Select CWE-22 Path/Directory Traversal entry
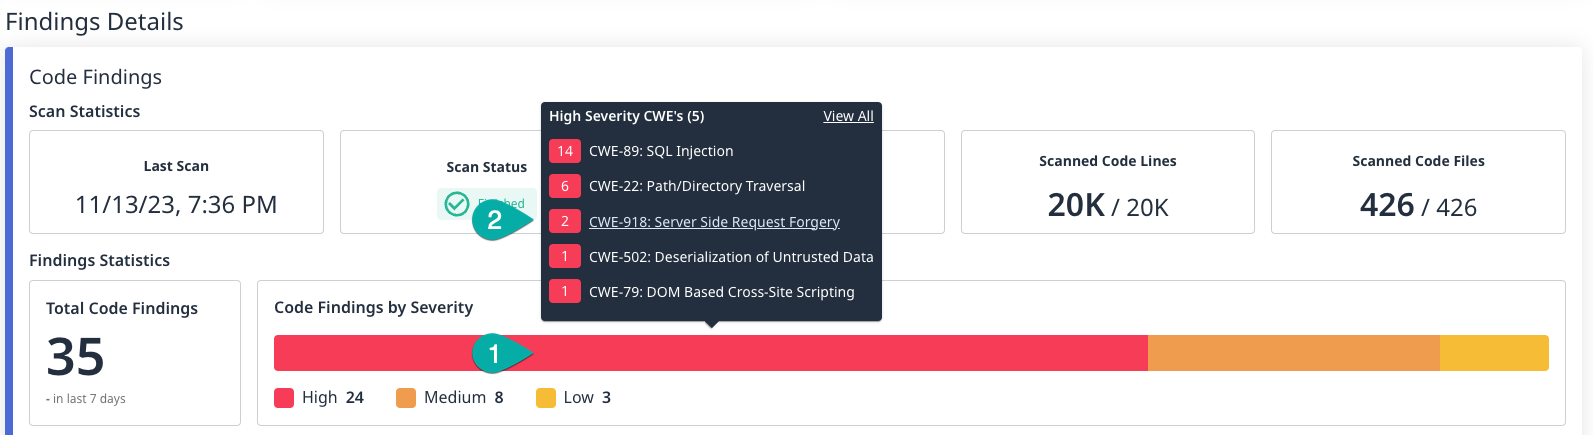Image resolution: width=1593 pixels, height=435 pixels. (697, 186)
